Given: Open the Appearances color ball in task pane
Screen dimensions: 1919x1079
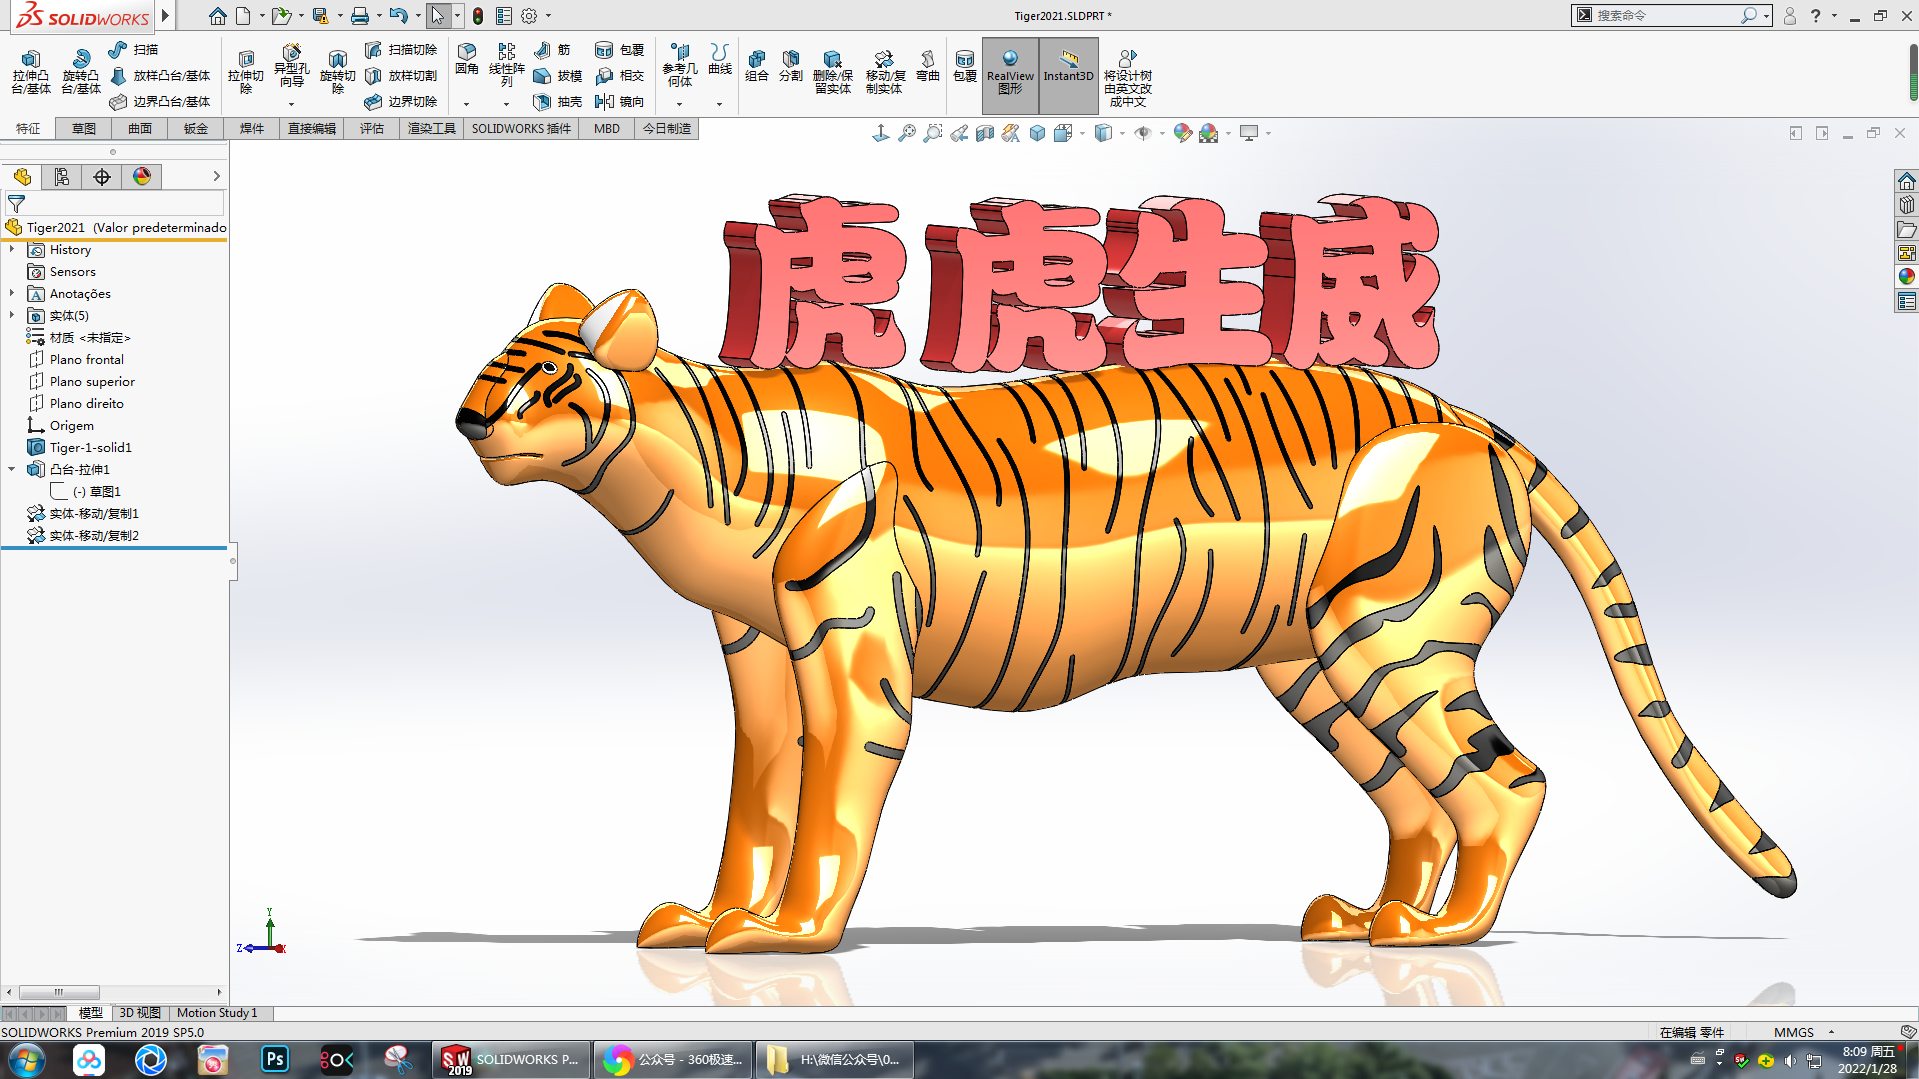Looking at the screenshot, I should [1906, 277].
